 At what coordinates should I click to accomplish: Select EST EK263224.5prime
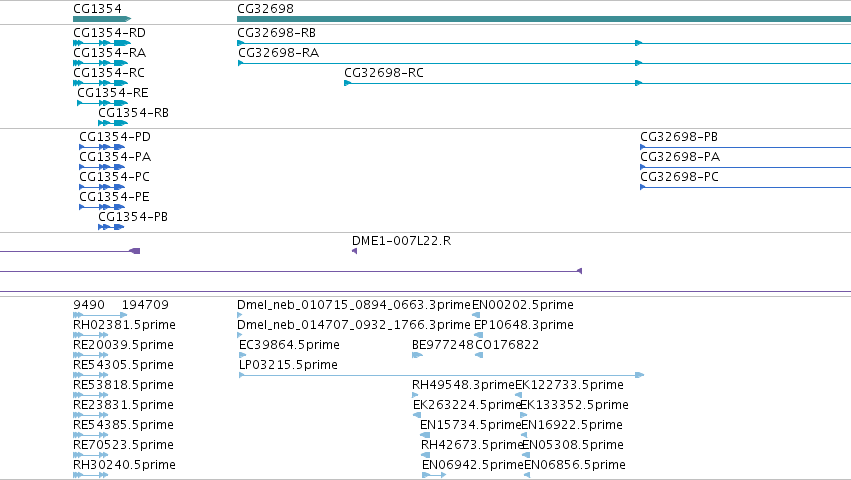click(x=467, y=406)
